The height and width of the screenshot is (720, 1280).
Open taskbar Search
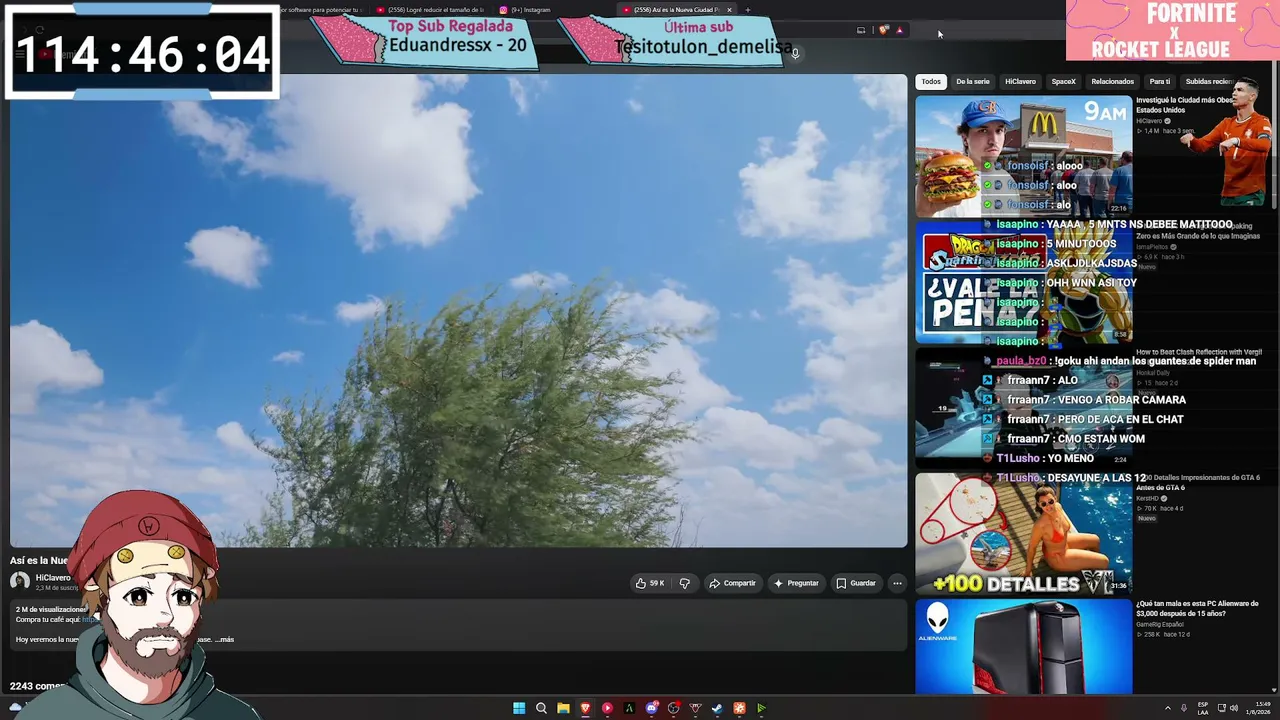pyautogui.click(x=541, y=708)
